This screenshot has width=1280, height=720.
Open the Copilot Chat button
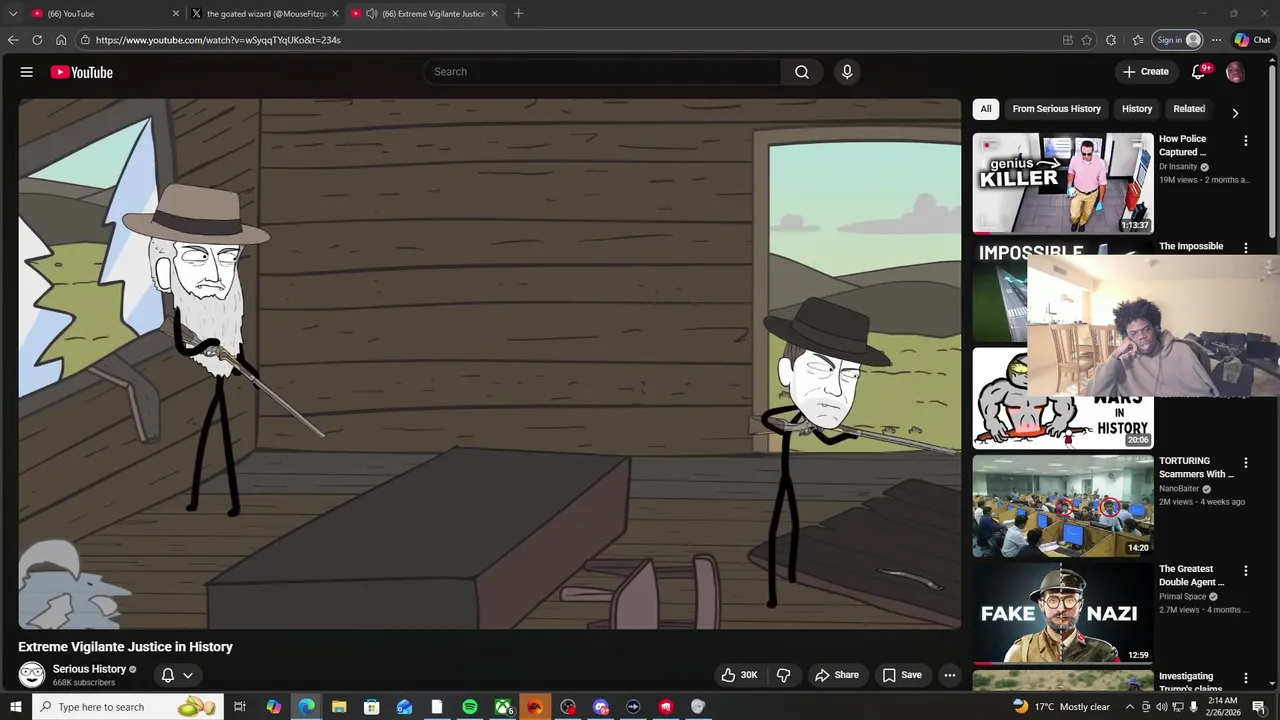(1252, 40)
